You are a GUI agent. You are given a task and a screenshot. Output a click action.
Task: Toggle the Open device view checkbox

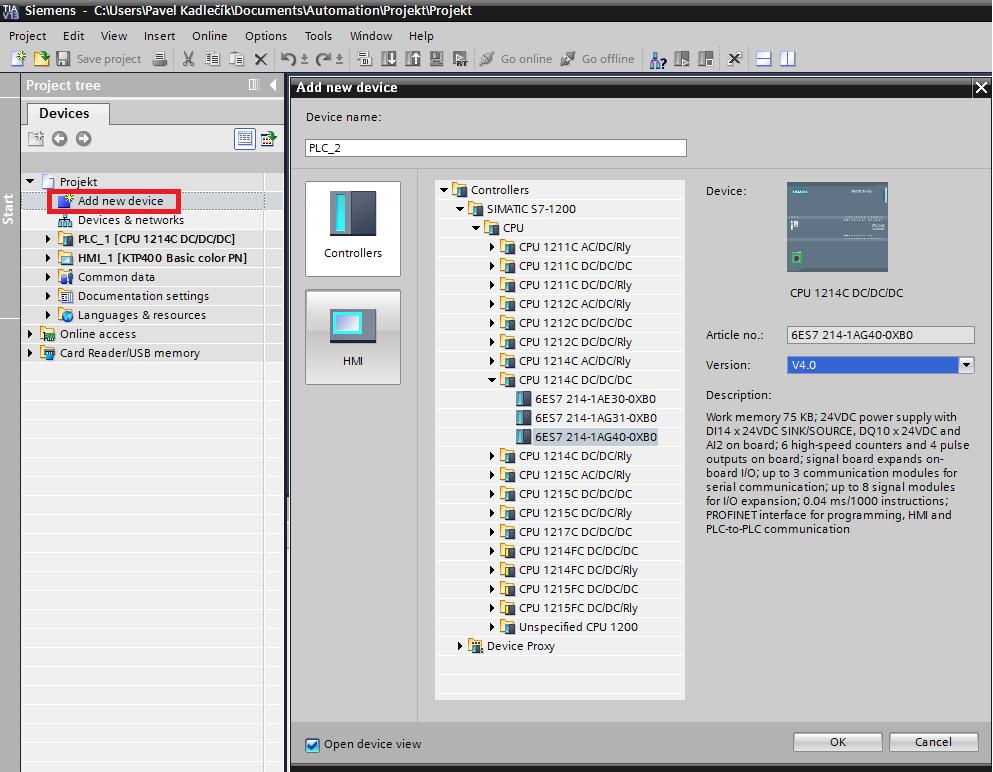(312, 745)
